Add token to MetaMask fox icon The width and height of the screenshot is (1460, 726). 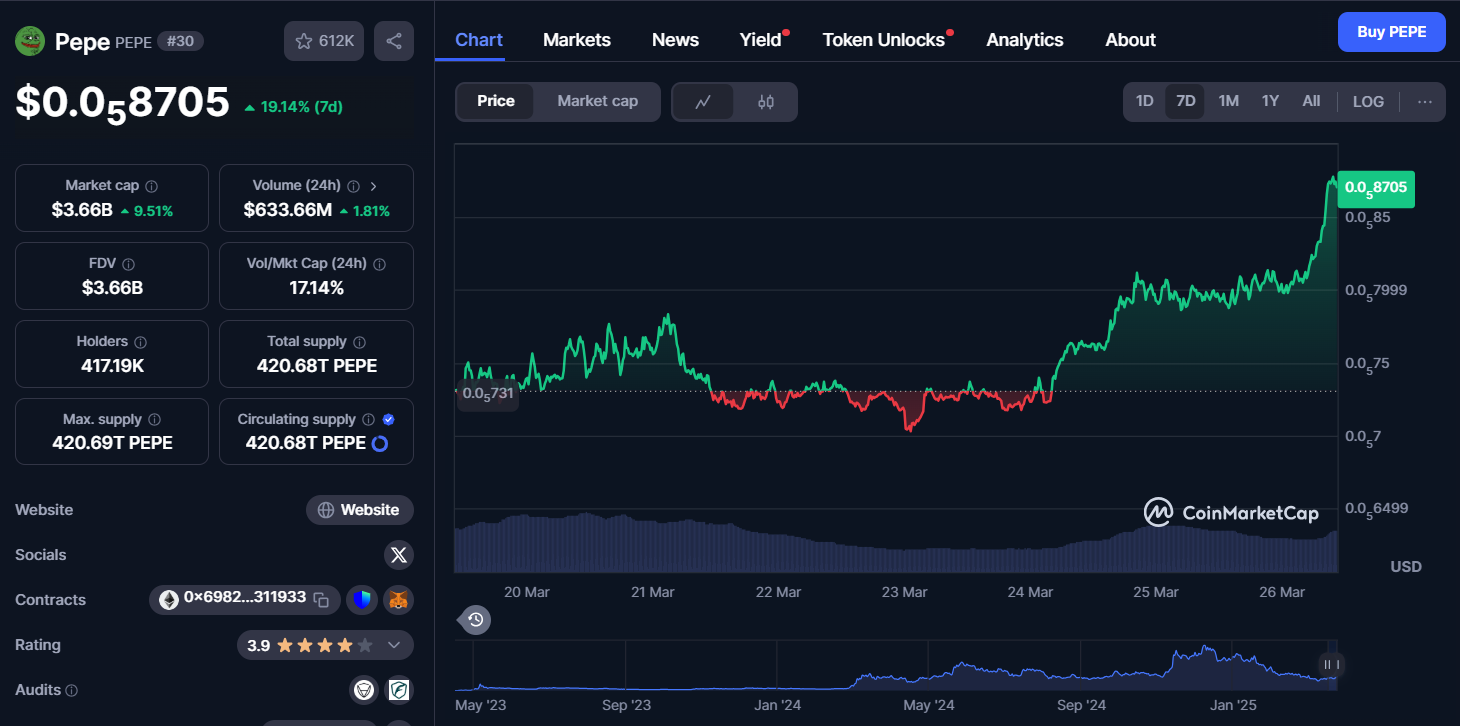click(x=399, y=600)
